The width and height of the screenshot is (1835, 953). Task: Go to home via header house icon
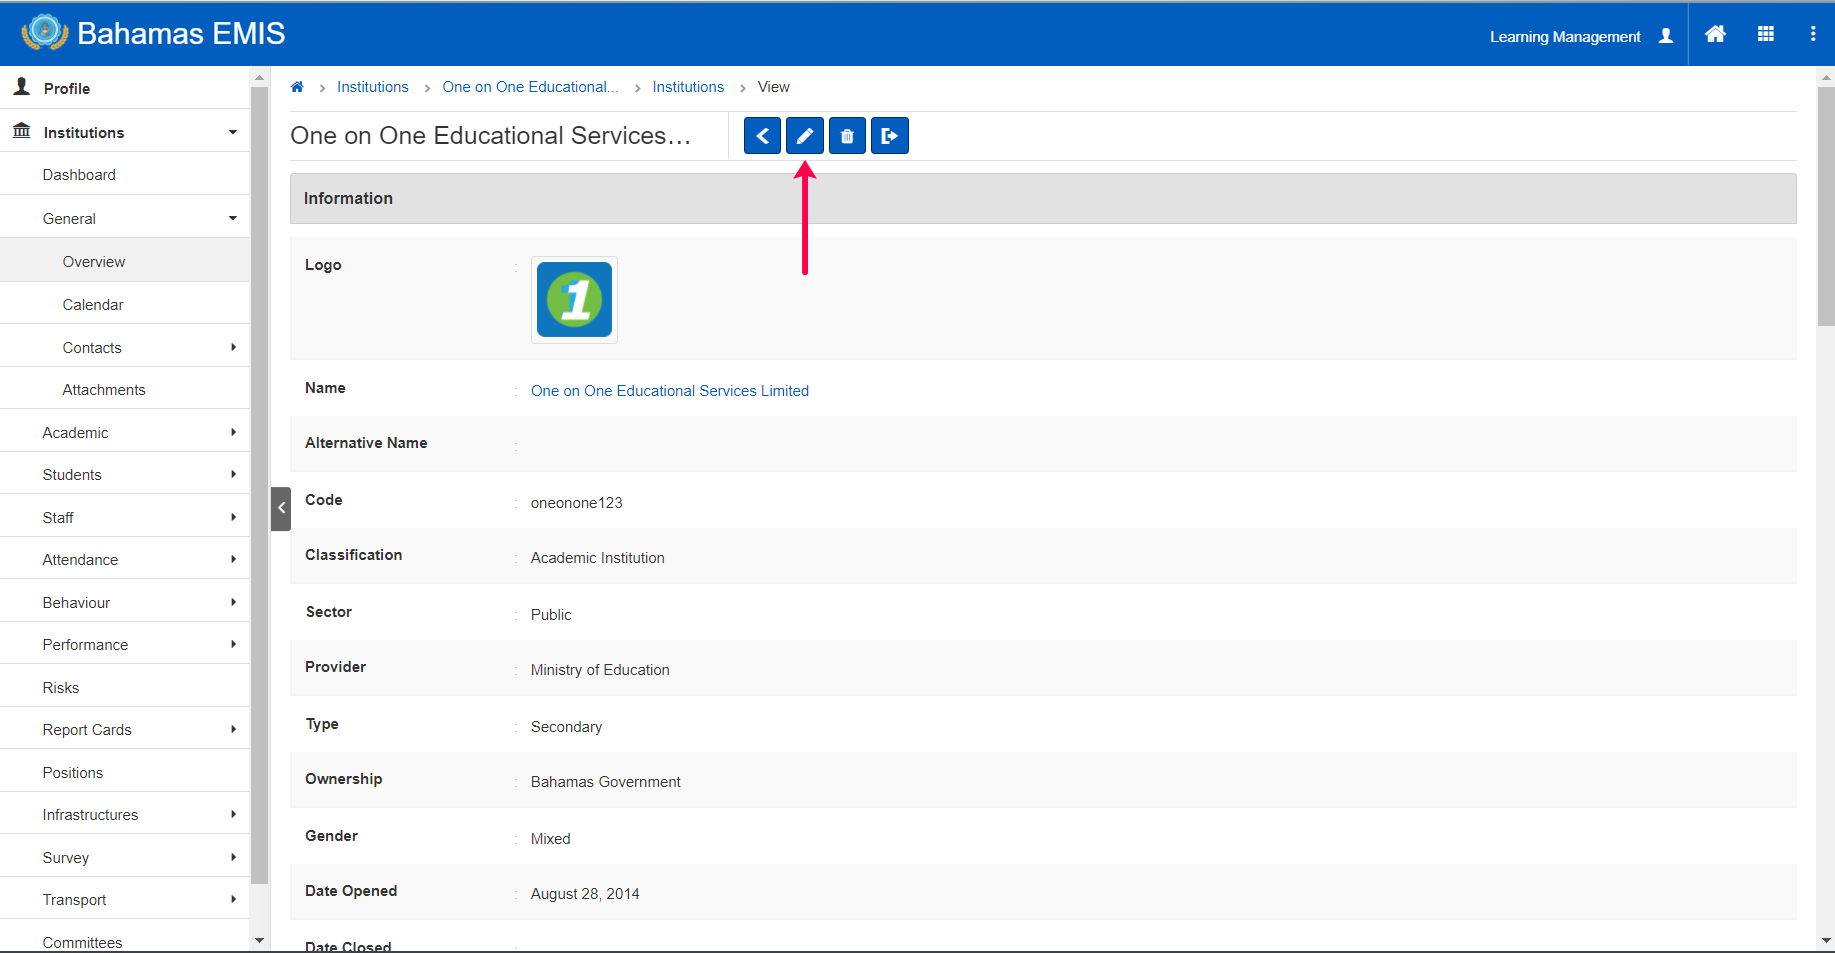pos(1715,34)
